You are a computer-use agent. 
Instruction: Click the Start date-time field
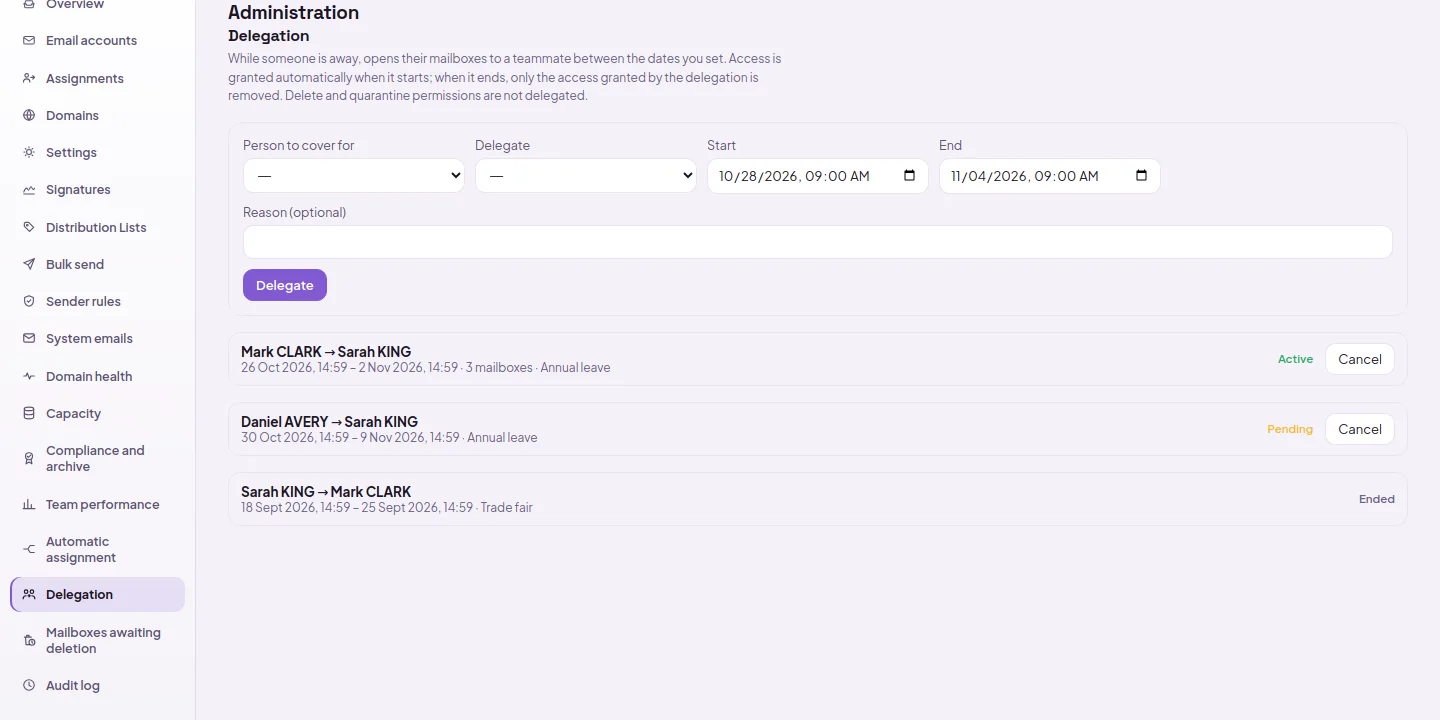(818, 176)
